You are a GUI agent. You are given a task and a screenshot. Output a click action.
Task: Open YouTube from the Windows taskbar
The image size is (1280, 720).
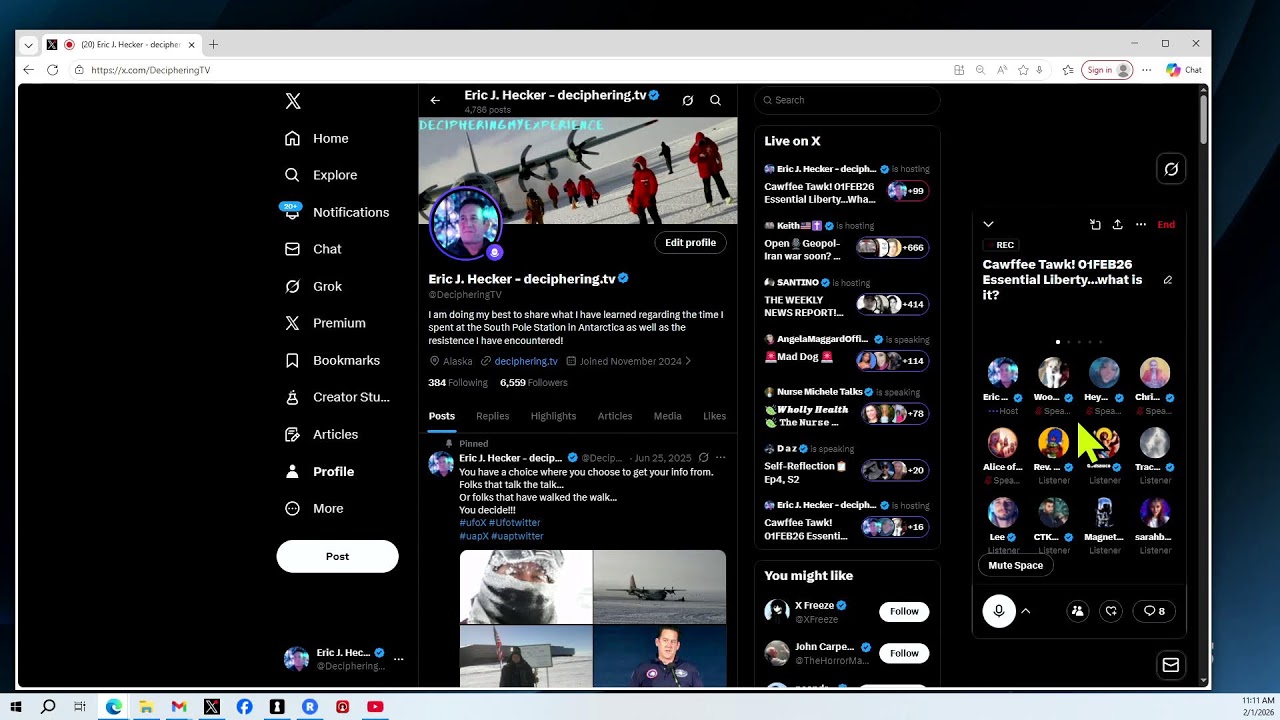point(375,707)
